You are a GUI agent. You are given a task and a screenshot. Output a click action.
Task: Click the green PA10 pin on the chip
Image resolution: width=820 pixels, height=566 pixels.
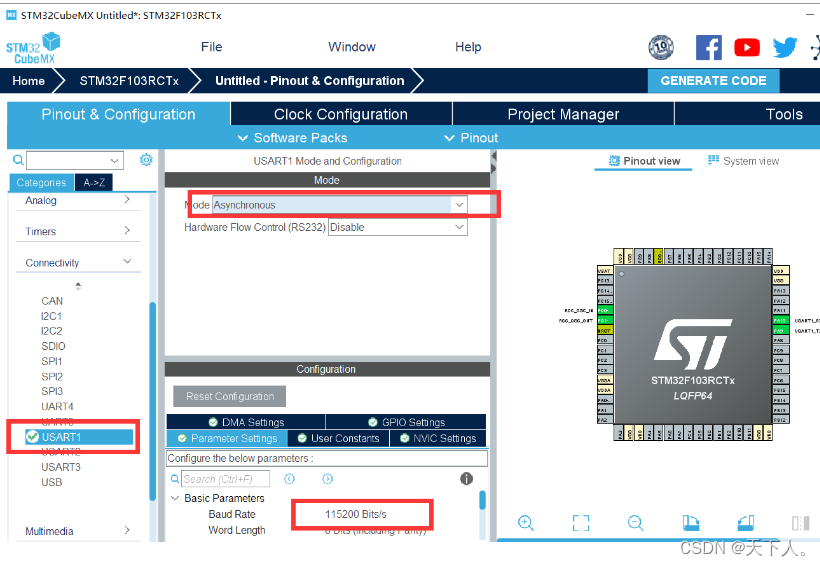coord(780,320)
